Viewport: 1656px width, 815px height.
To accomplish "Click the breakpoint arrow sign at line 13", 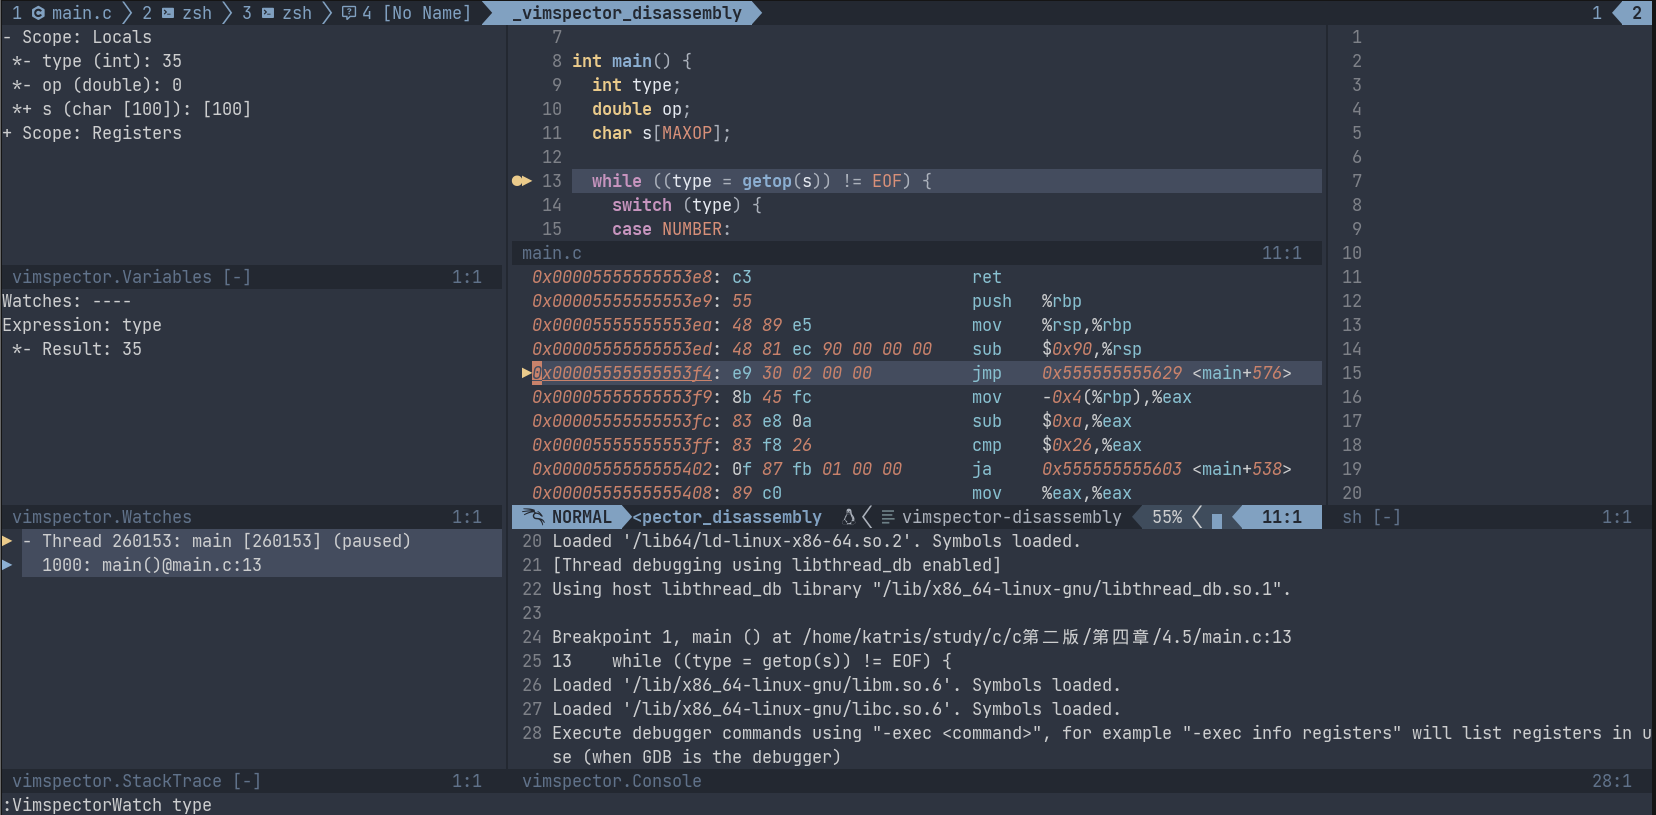I will pyautogui.click(x=522, y=181).
